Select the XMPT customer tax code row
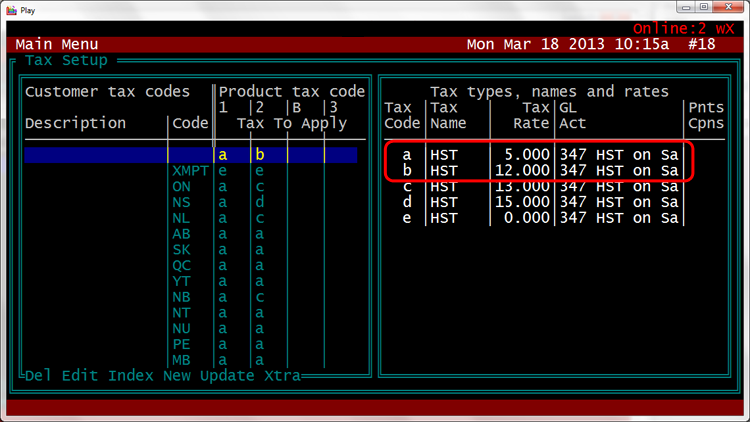This screenshot has height=422, width=750. (x=189, y=171)
